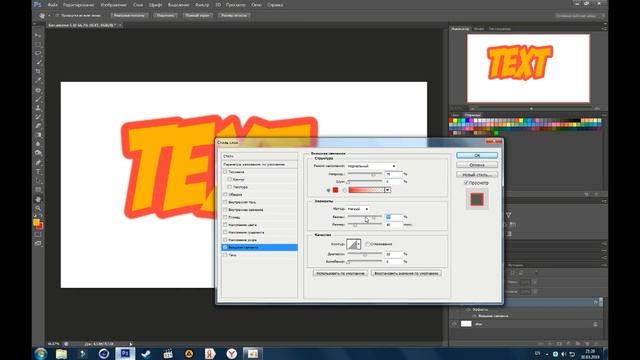The width and height of the screenshot is (640, 360).
Task: Select the Lasso tool
Action: pos(38,53)
